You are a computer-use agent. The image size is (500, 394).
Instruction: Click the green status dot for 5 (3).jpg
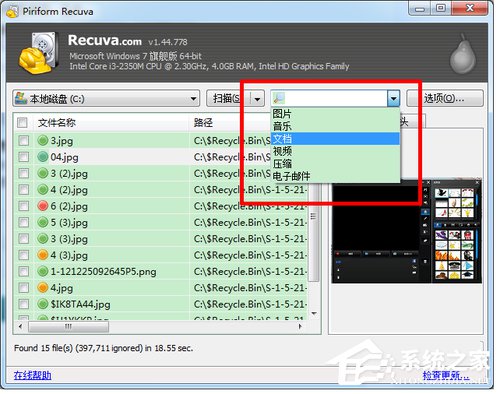coord(43,222)
